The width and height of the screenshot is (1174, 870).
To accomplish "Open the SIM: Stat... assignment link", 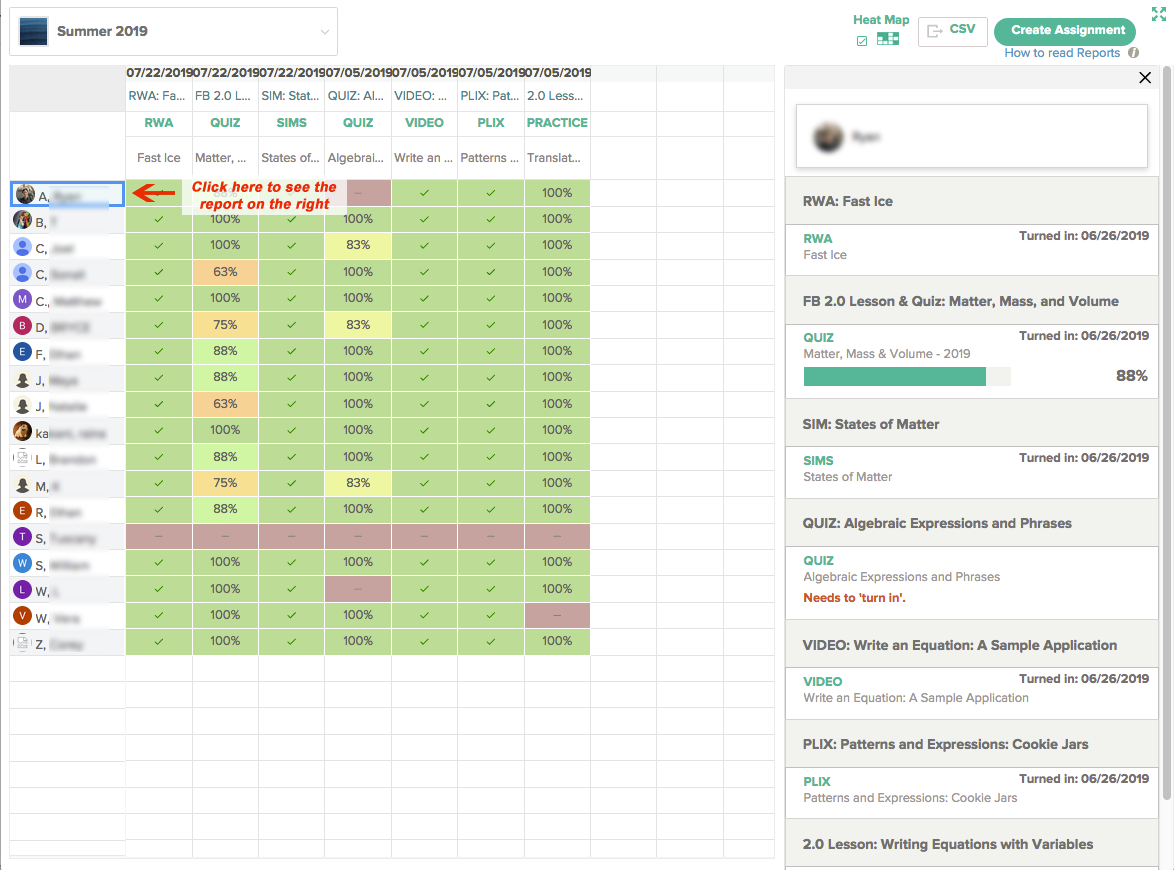I will coord(290,96).
